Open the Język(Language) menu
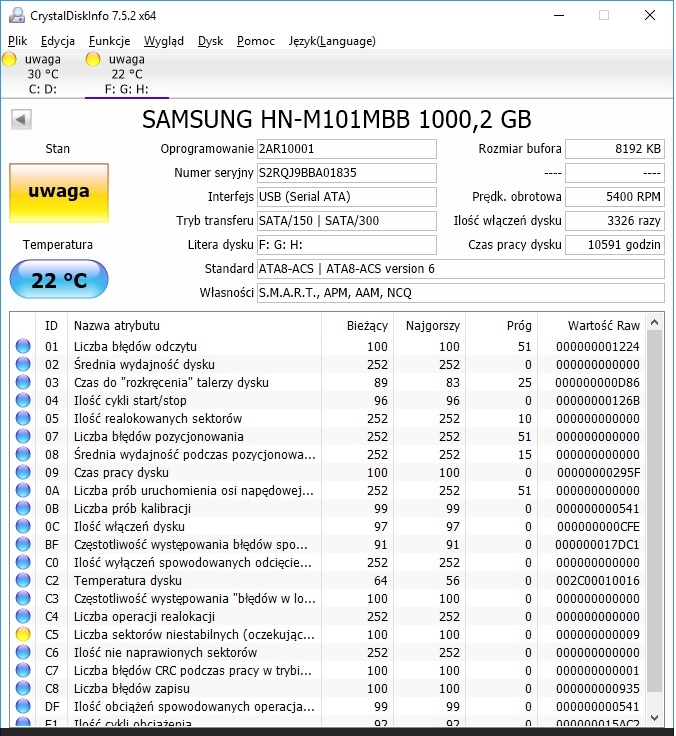Viewport: 676px width, 736px height. click(332, 41)
